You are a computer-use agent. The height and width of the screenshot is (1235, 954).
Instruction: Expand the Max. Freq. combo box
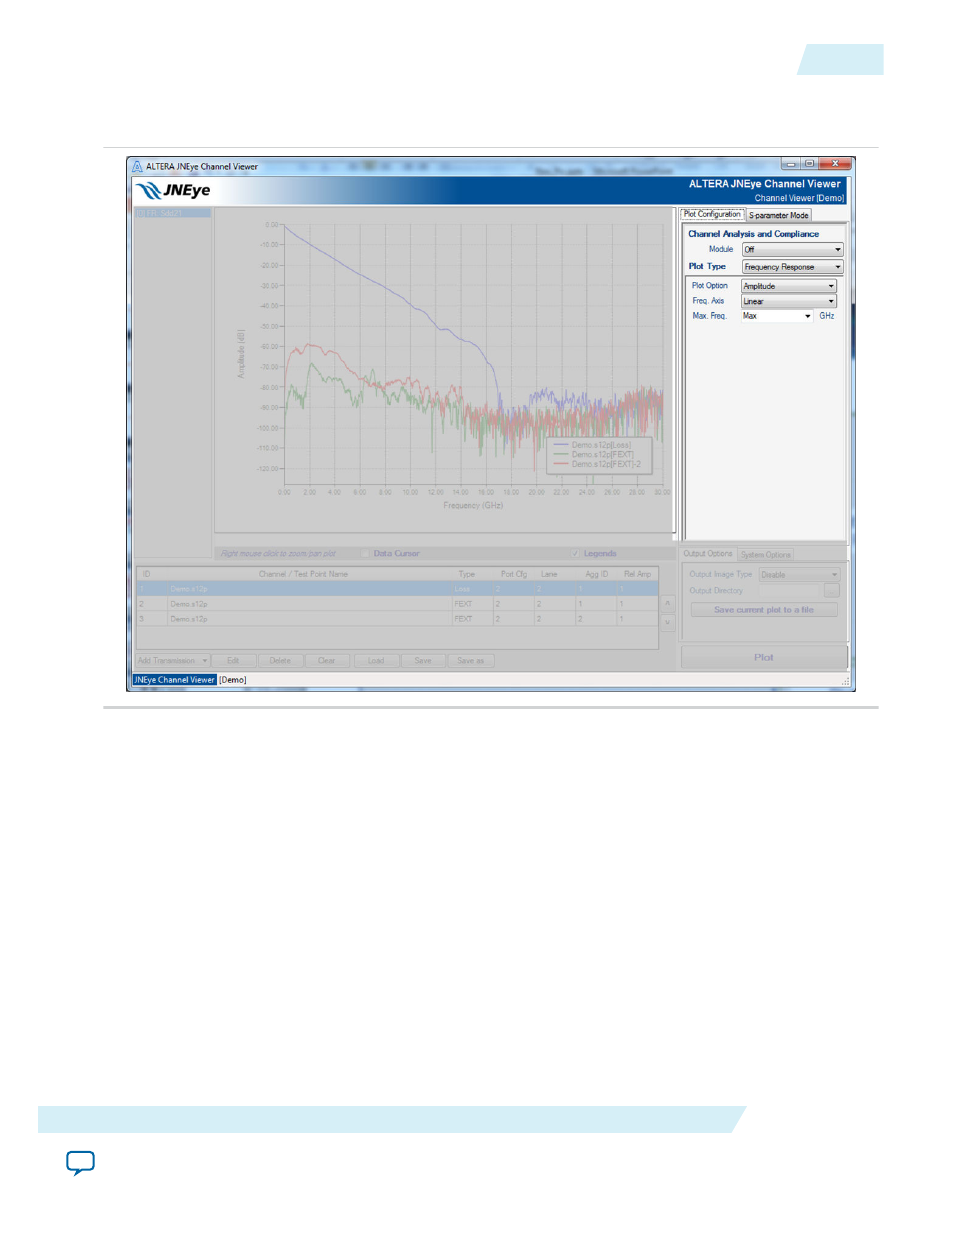tap(777, 316)
